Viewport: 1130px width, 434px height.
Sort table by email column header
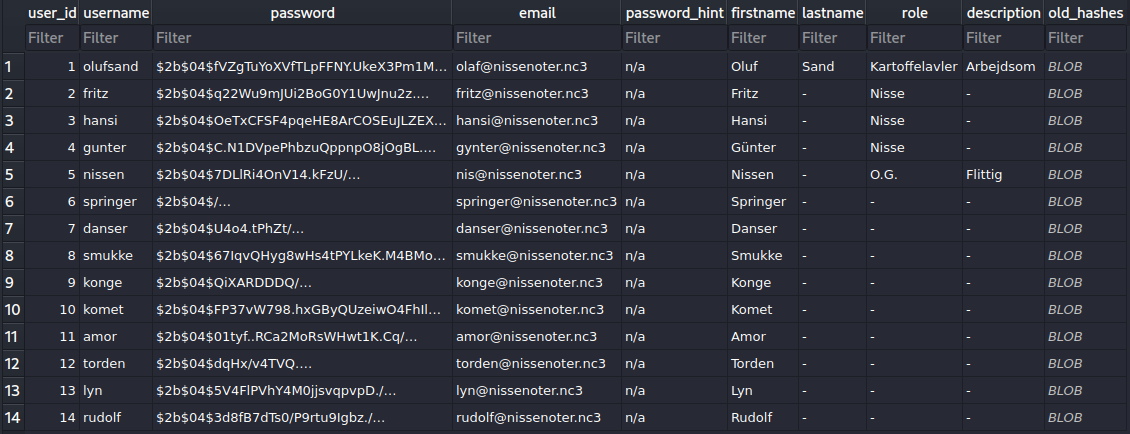537,13
